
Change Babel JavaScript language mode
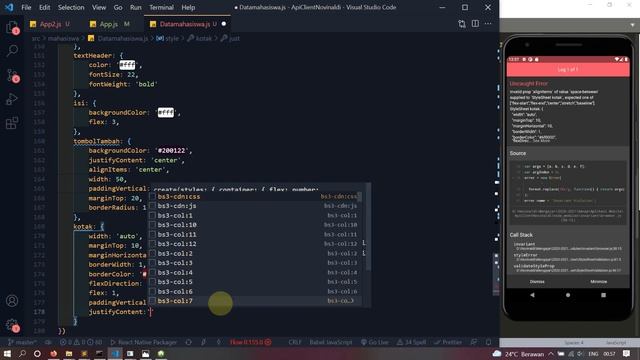[x=331, y=342]
